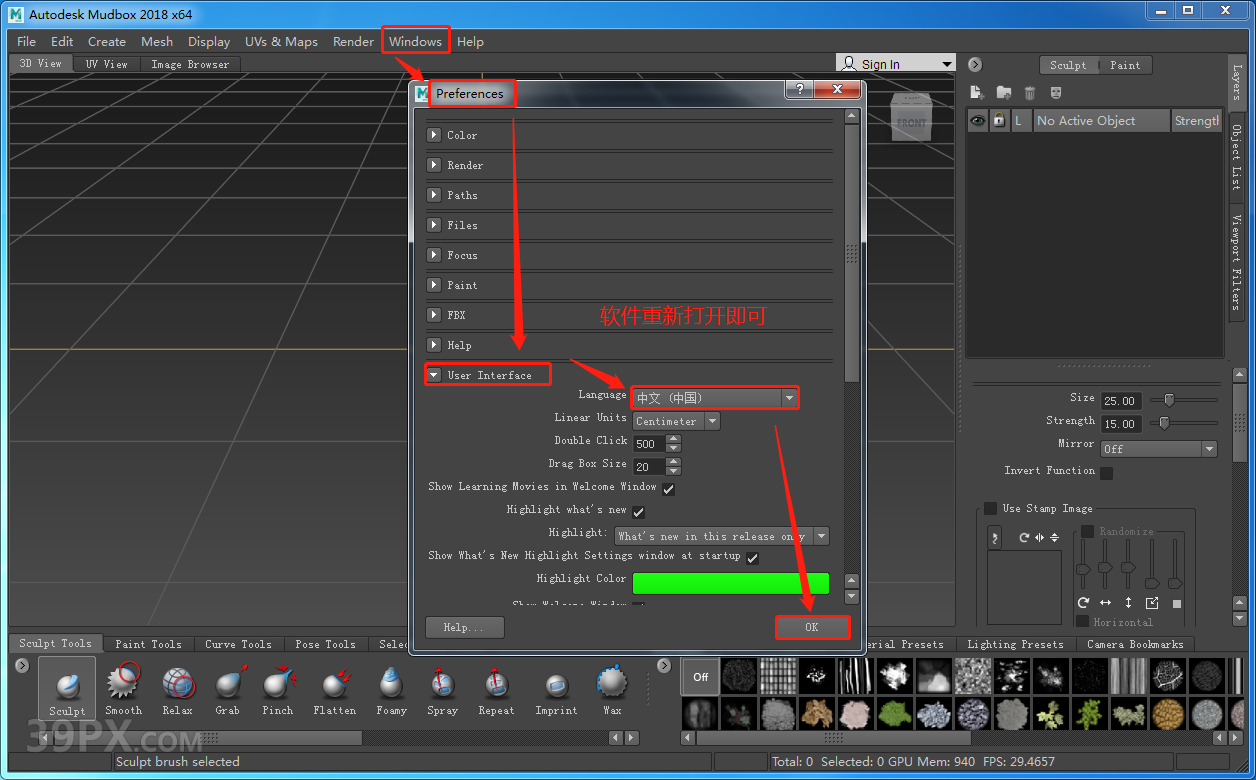Select the Grab sculpt tool
This screenshot has height=780, width=1256.
point(228,686)
